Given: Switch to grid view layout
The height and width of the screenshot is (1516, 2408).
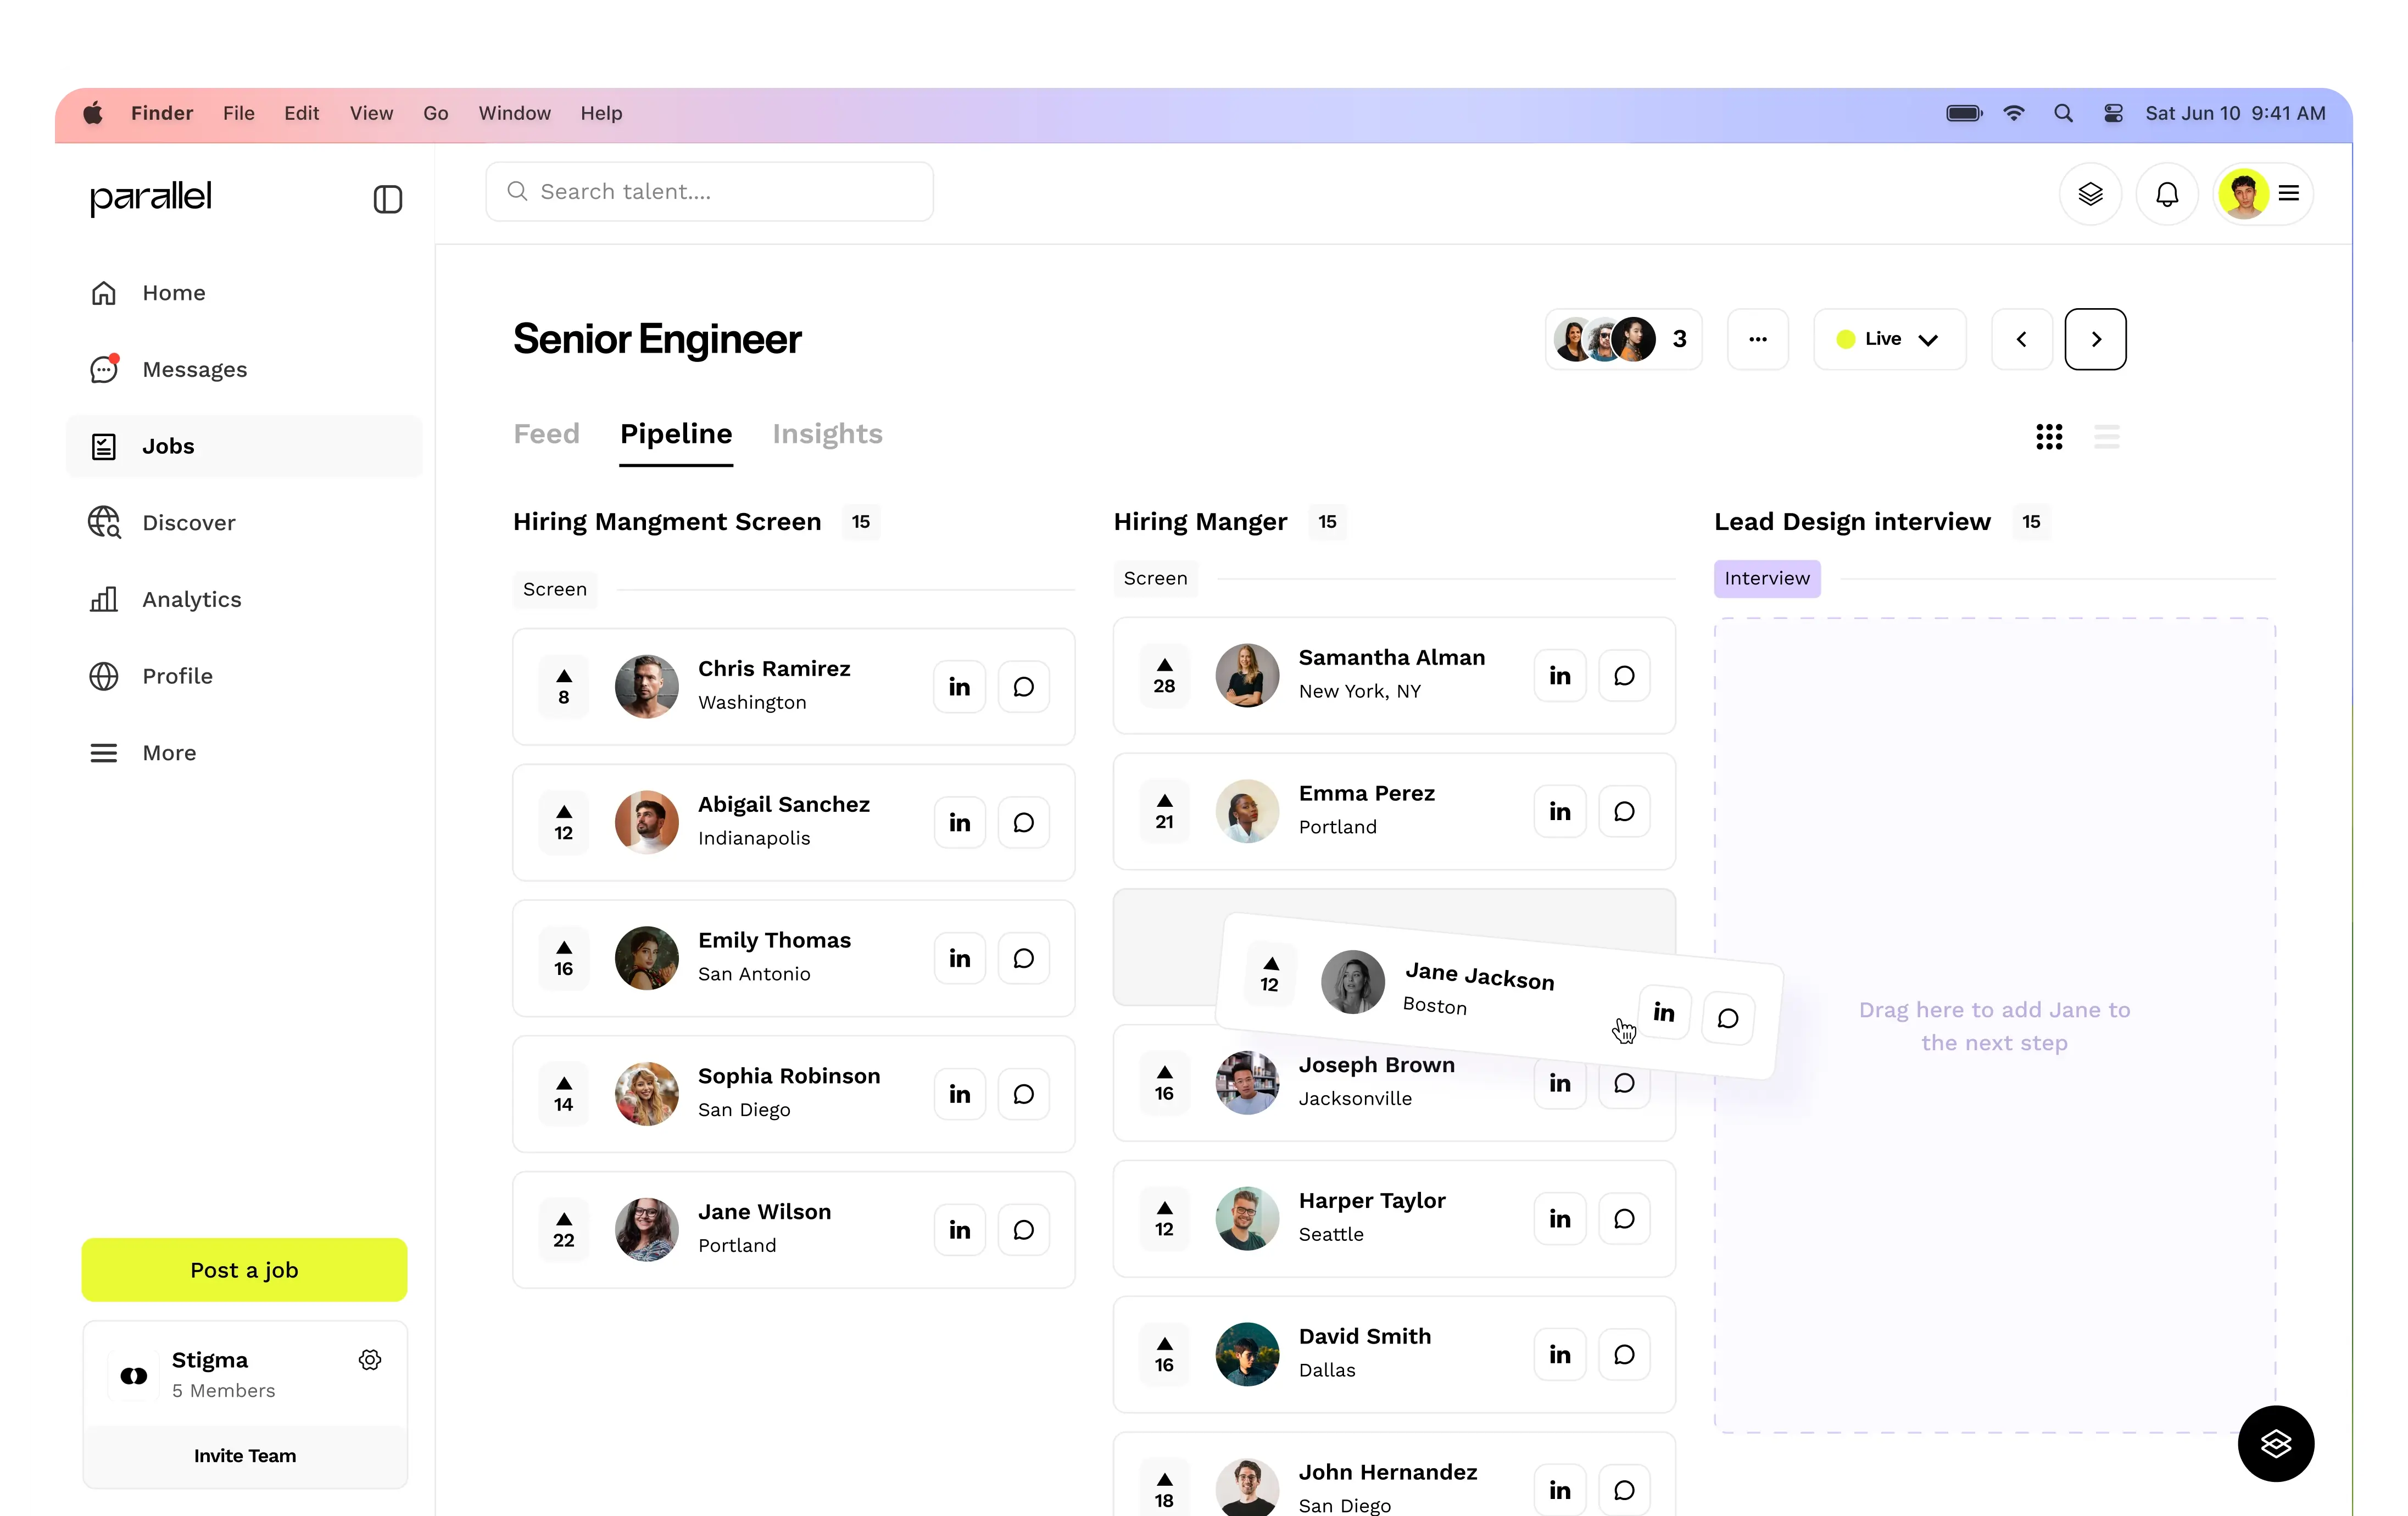Looking at the screenshot, I should pos(2049,436).
